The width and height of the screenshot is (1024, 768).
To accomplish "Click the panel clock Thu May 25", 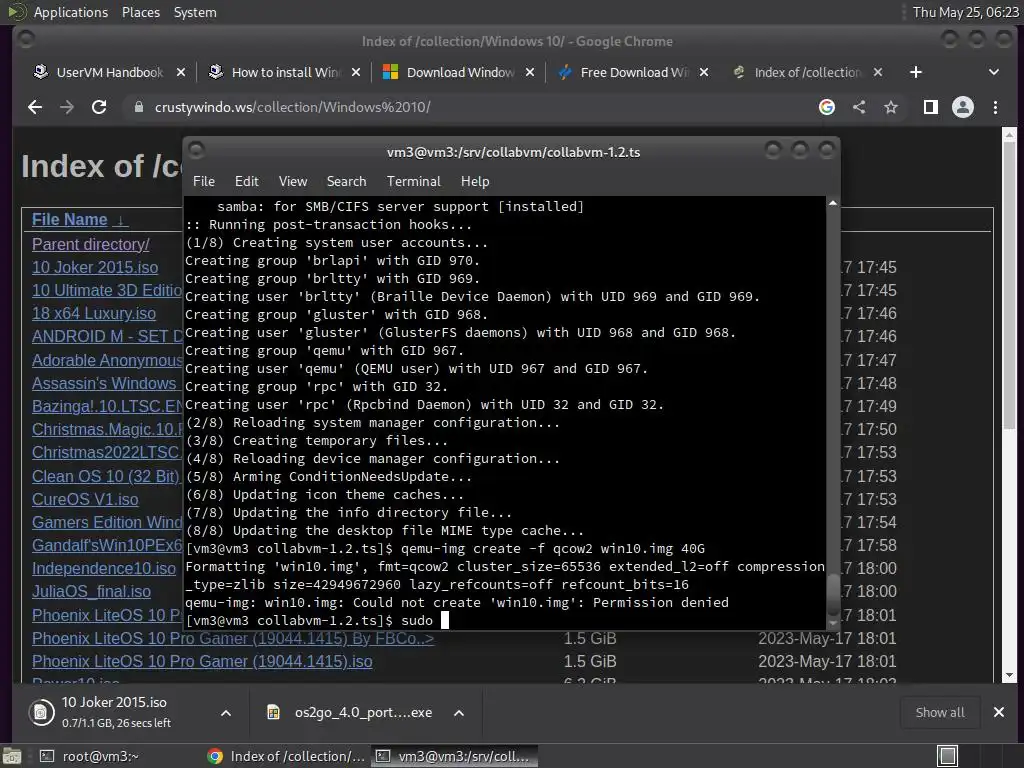I will 965,12.
